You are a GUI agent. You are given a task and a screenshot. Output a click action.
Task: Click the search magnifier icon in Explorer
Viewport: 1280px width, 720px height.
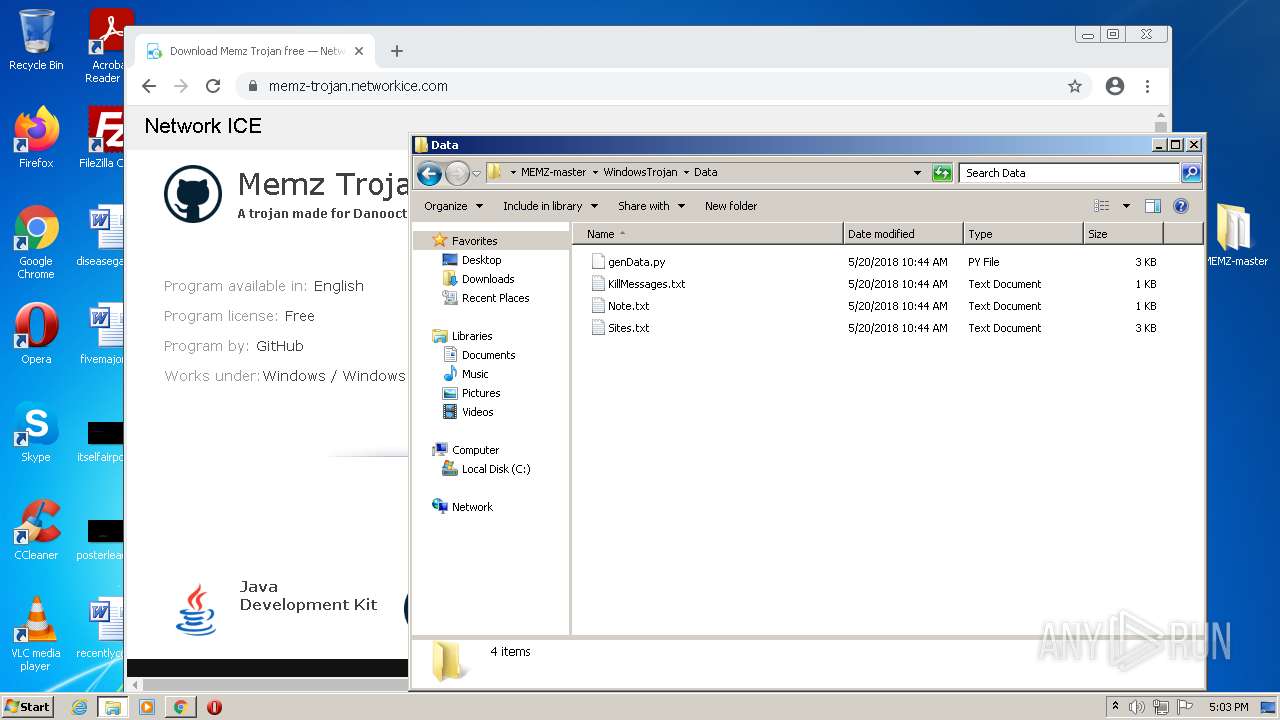[x=1190, y=173]
